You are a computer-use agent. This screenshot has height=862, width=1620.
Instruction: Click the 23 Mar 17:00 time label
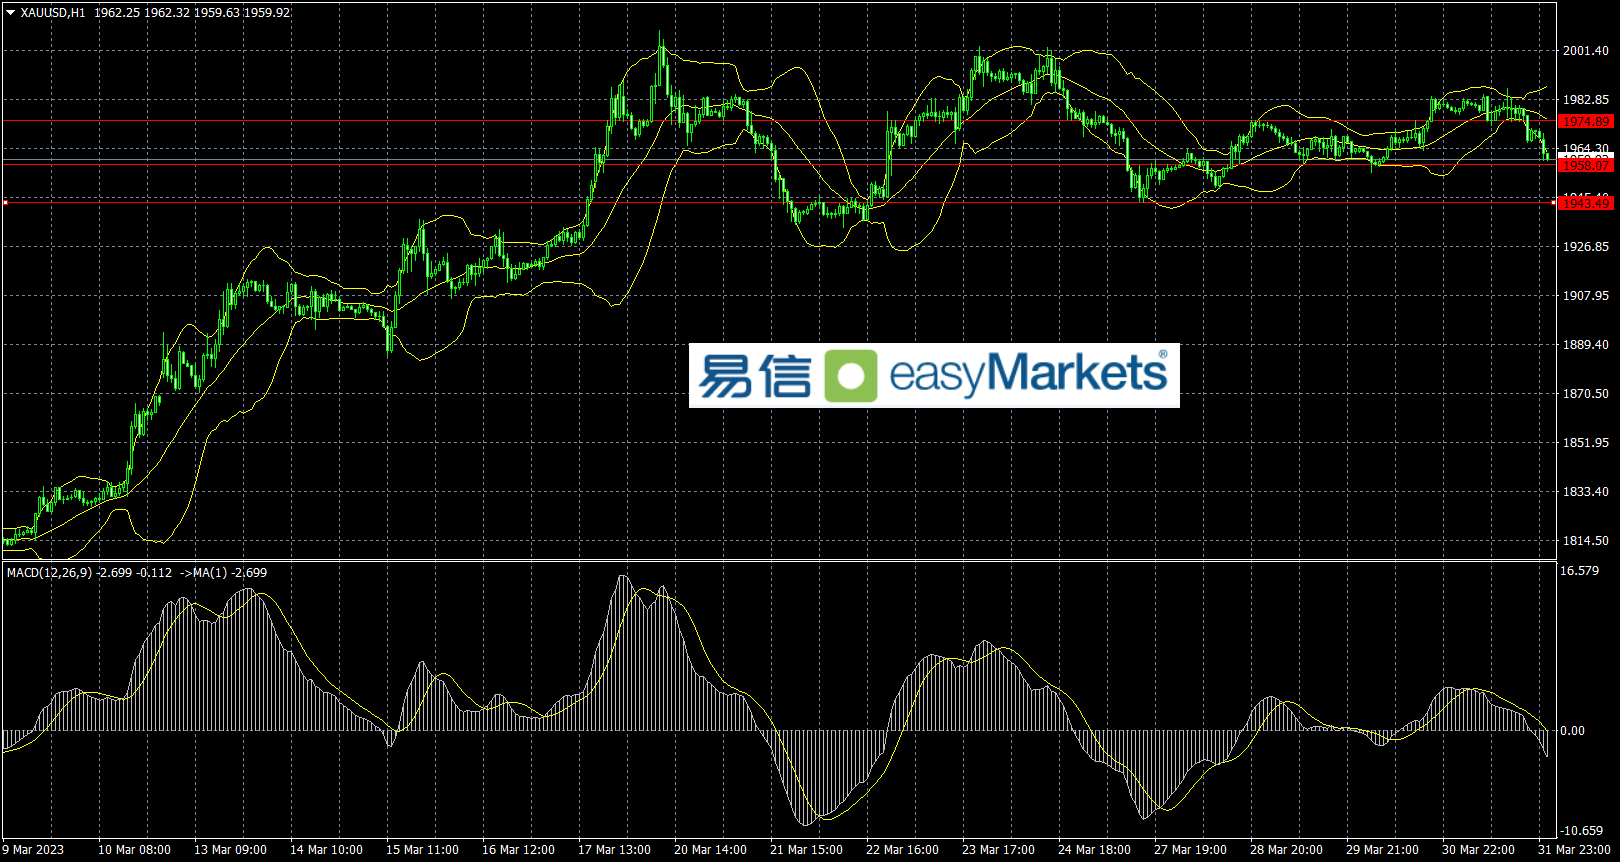pyautogui.click(x=998, y=850)
